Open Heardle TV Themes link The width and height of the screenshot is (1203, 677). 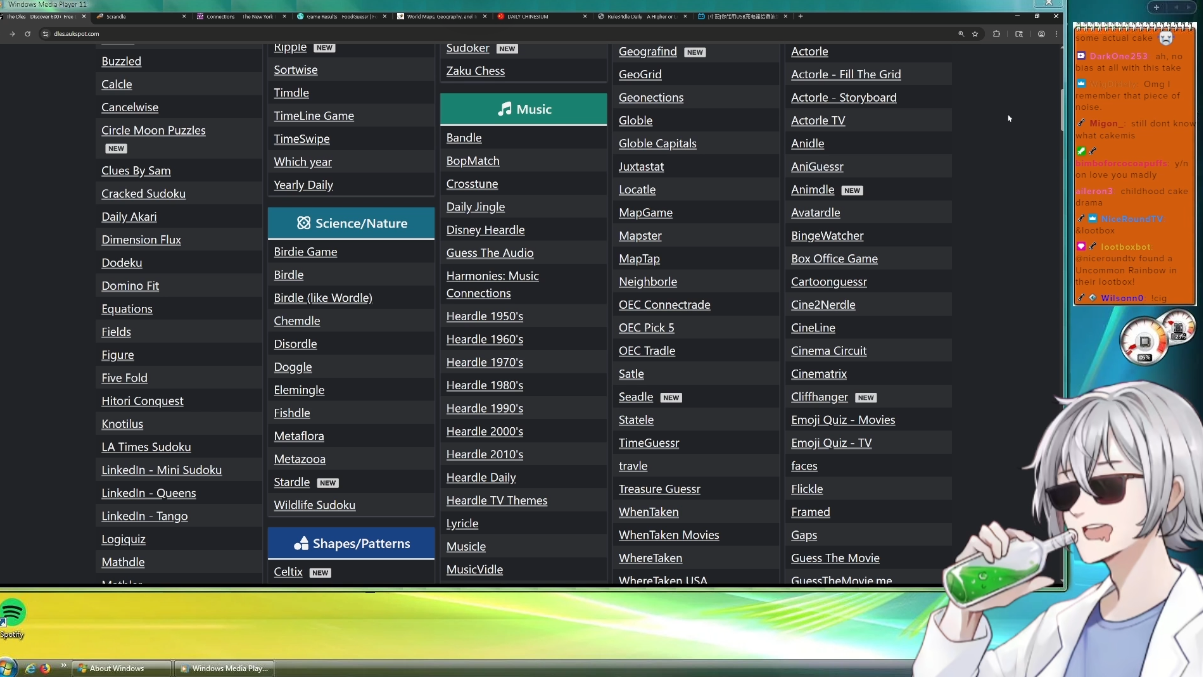(x=497, y=500)
